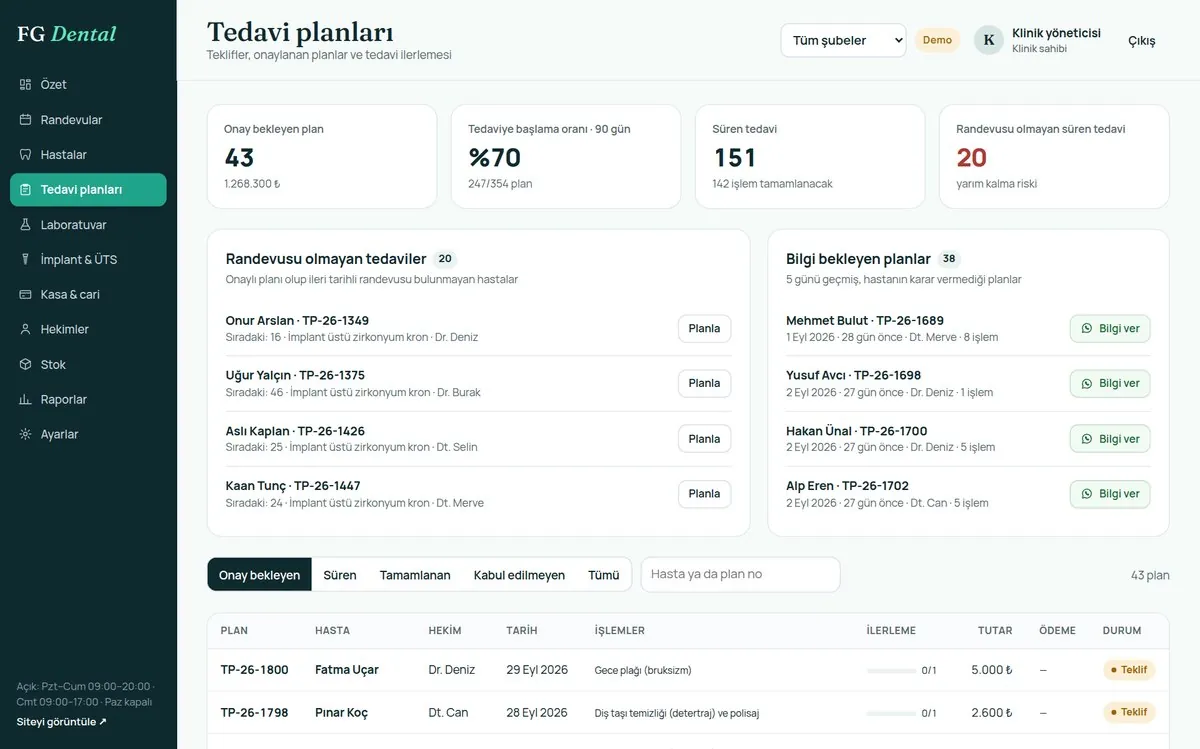
Task: Click progress bar for TP-26-1800
Action: pyautogui.click(x=891, y=670)
